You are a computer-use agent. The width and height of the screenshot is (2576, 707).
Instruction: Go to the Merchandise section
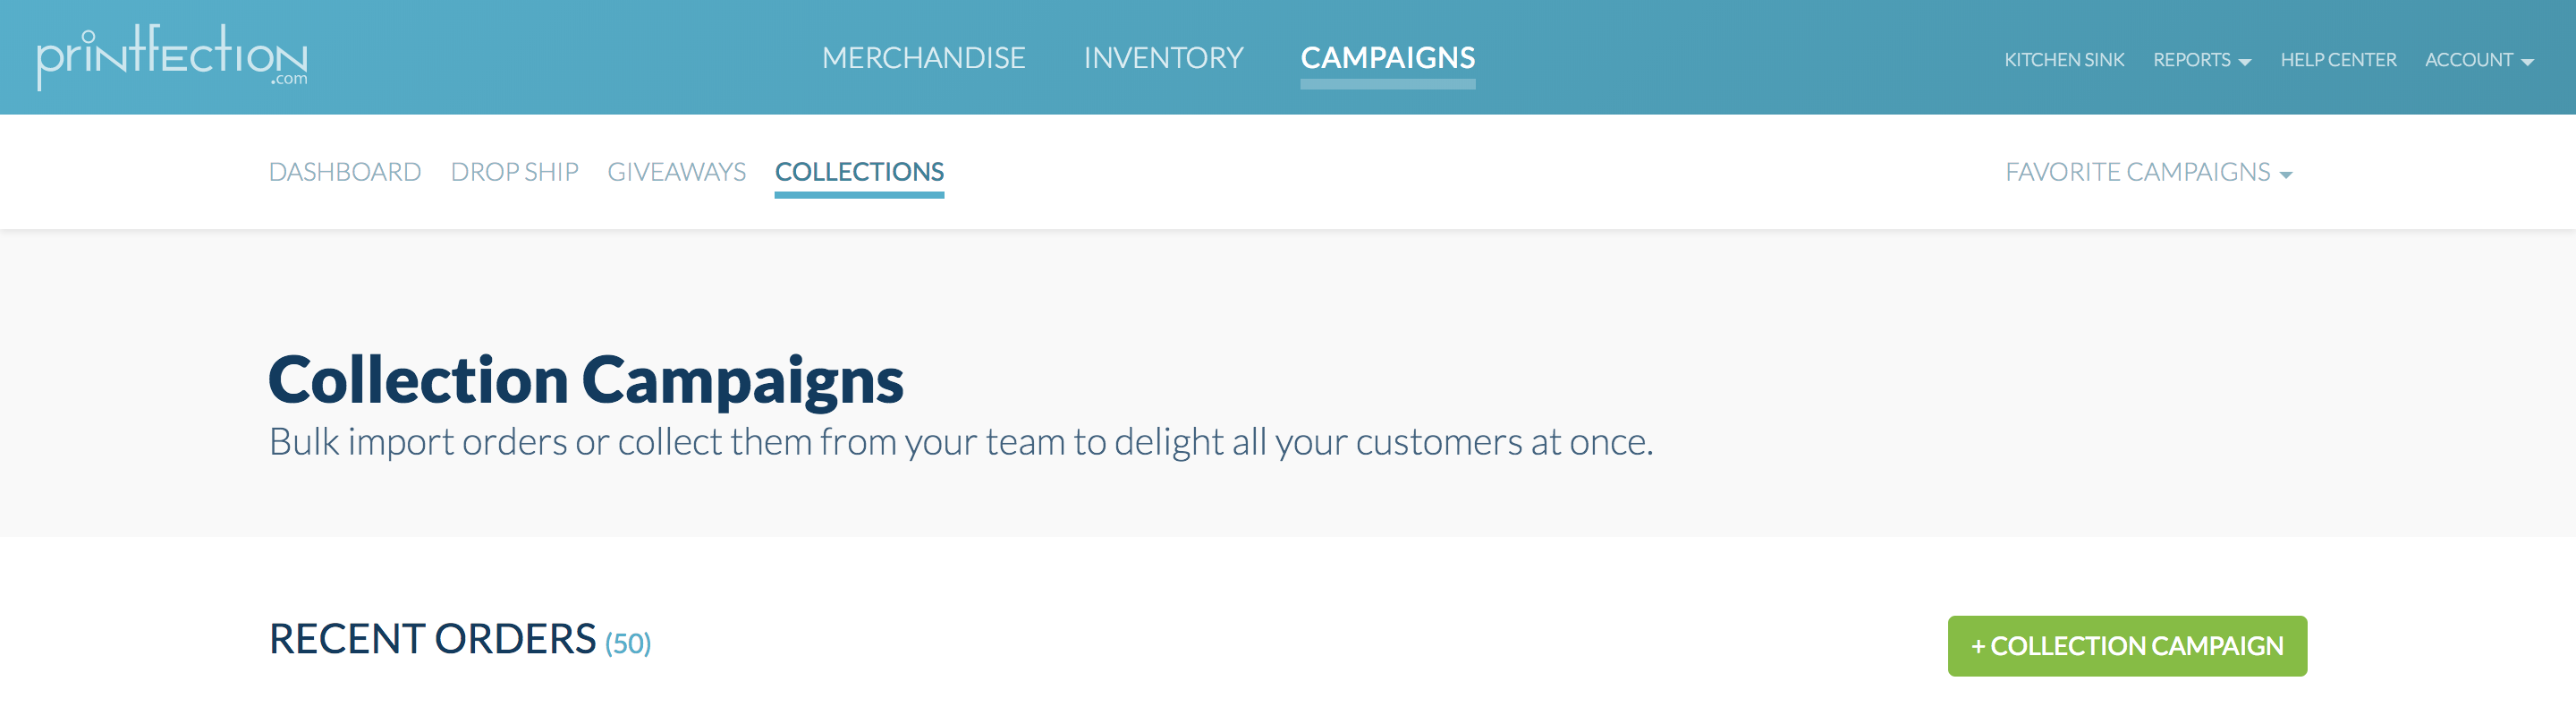click(x=923, y=58)
